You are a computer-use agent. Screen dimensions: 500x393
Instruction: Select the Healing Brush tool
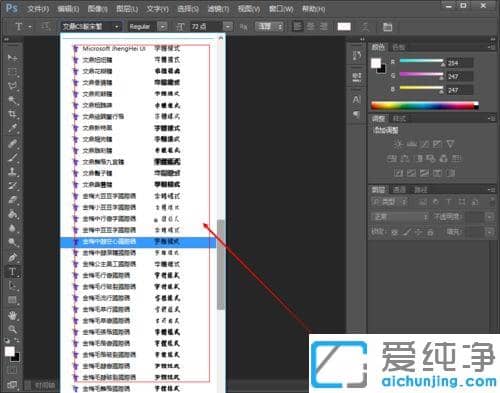point(13,144)
